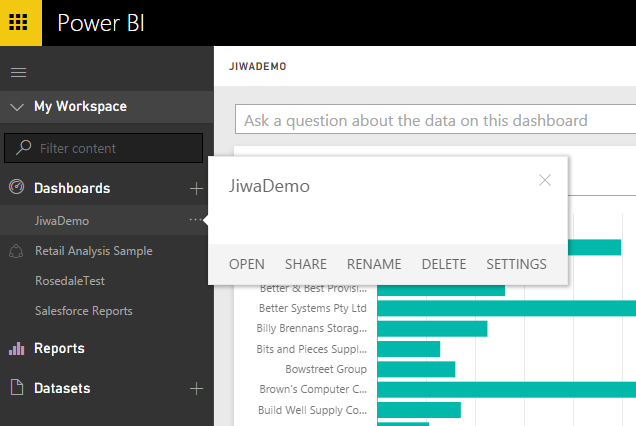Click the Datasets document icon
636x426 pixels.
click(17, 387)
